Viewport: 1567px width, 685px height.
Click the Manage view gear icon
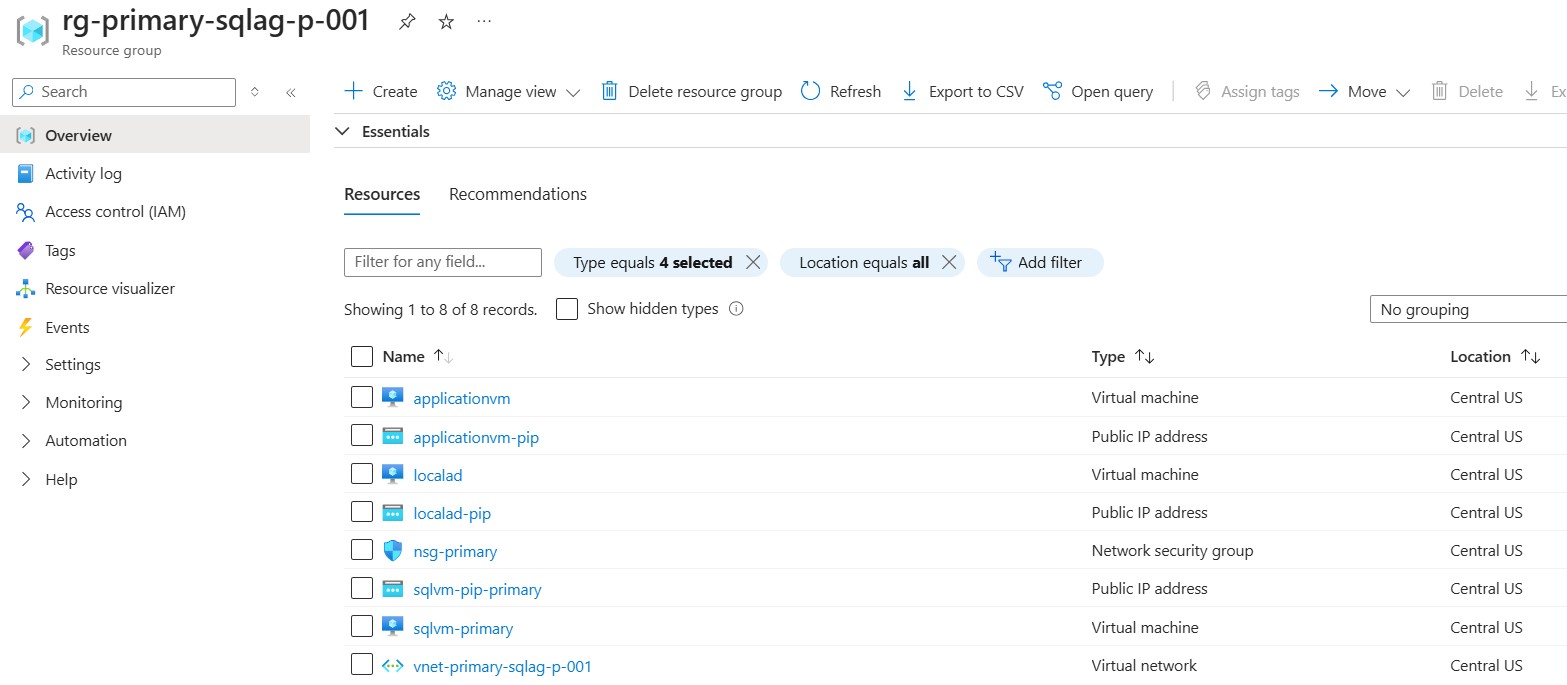[x=447, y=91]
